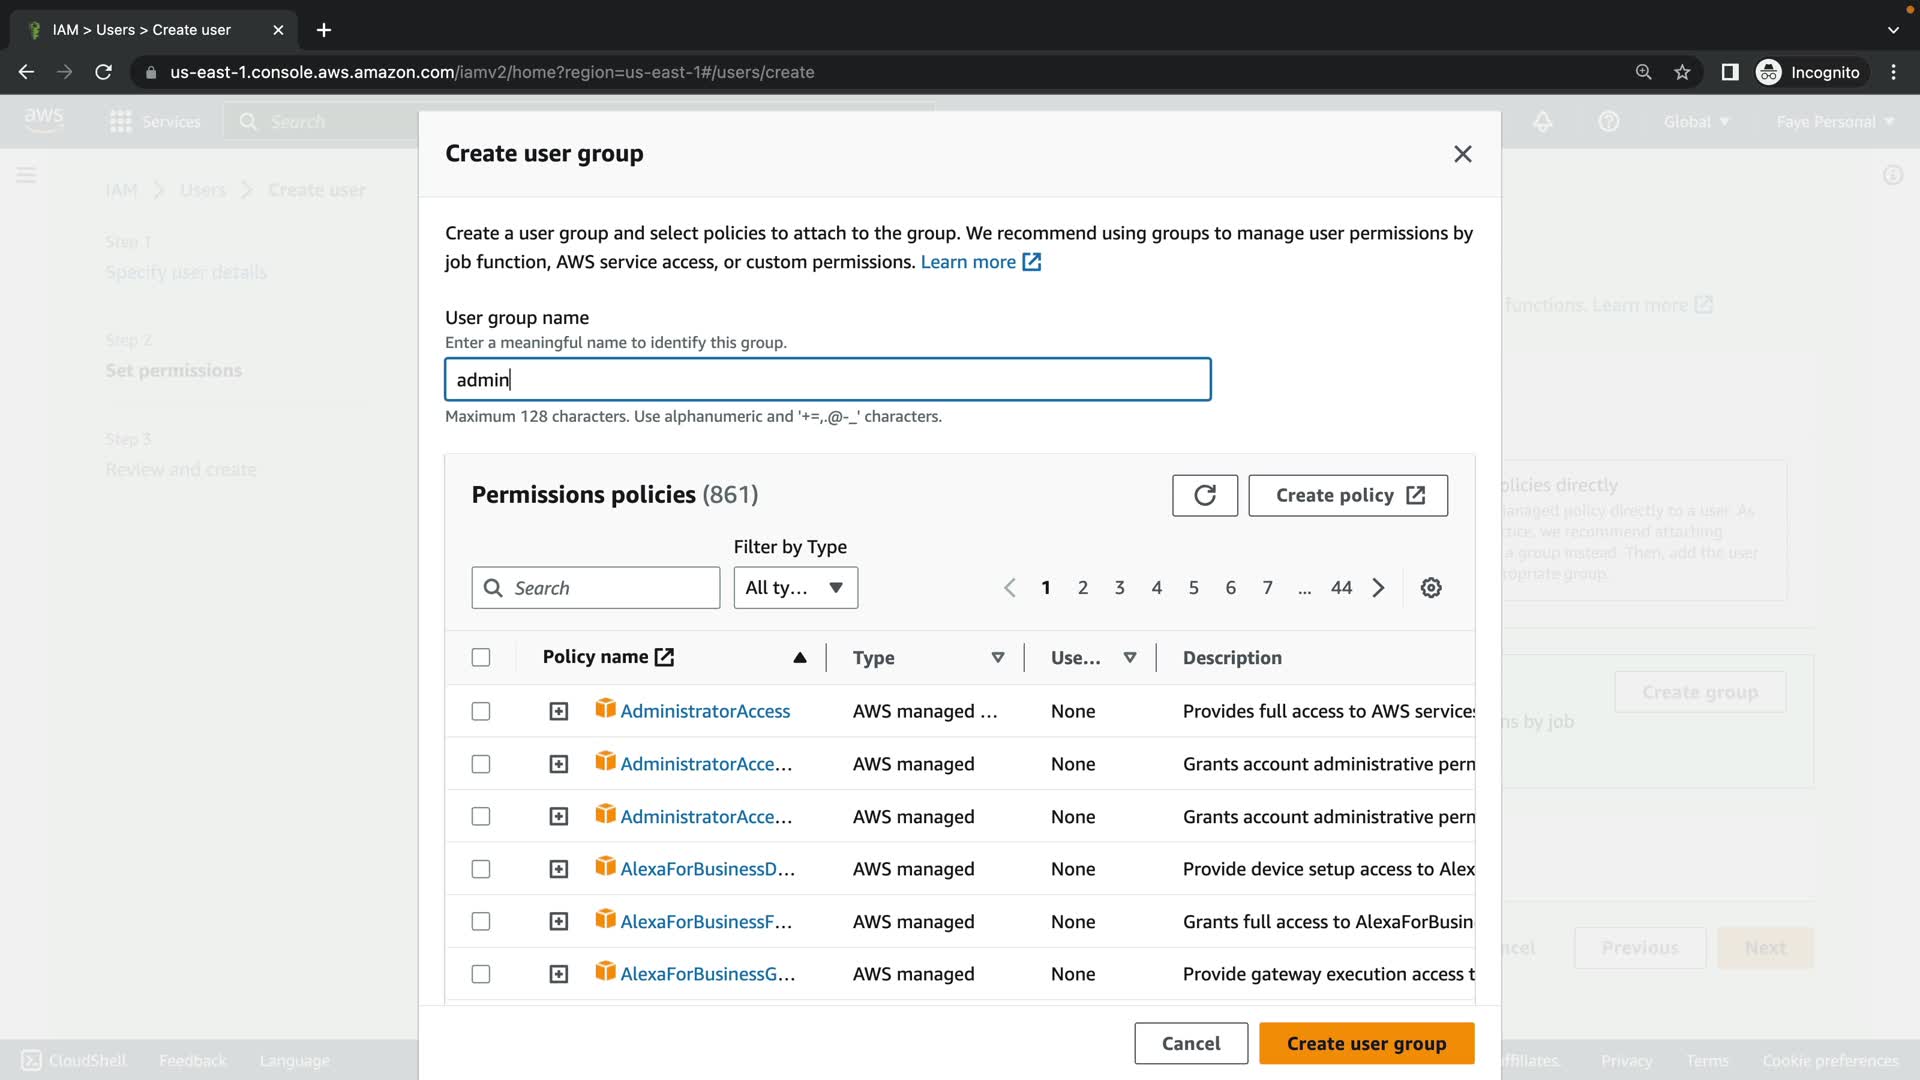Click the ascending sort arrow on Policy name
This screenshot has width=1920, height=1080.
[x=799, y=658]
